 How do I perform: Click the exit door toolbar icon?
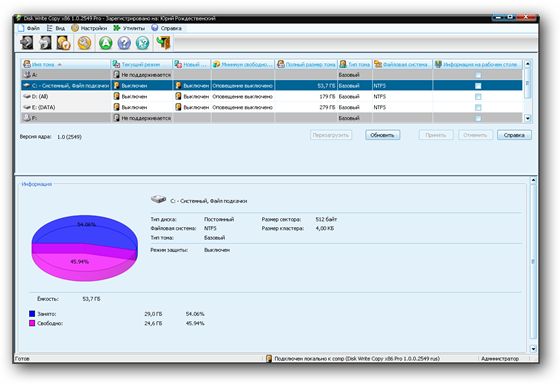[163, 43]
